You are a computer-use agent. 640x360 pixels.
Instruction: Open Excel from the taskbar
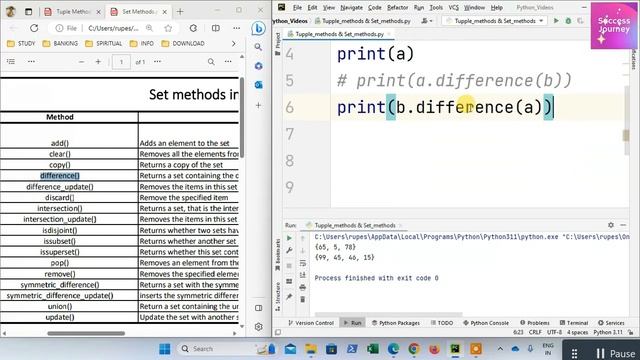pos(373,349)
